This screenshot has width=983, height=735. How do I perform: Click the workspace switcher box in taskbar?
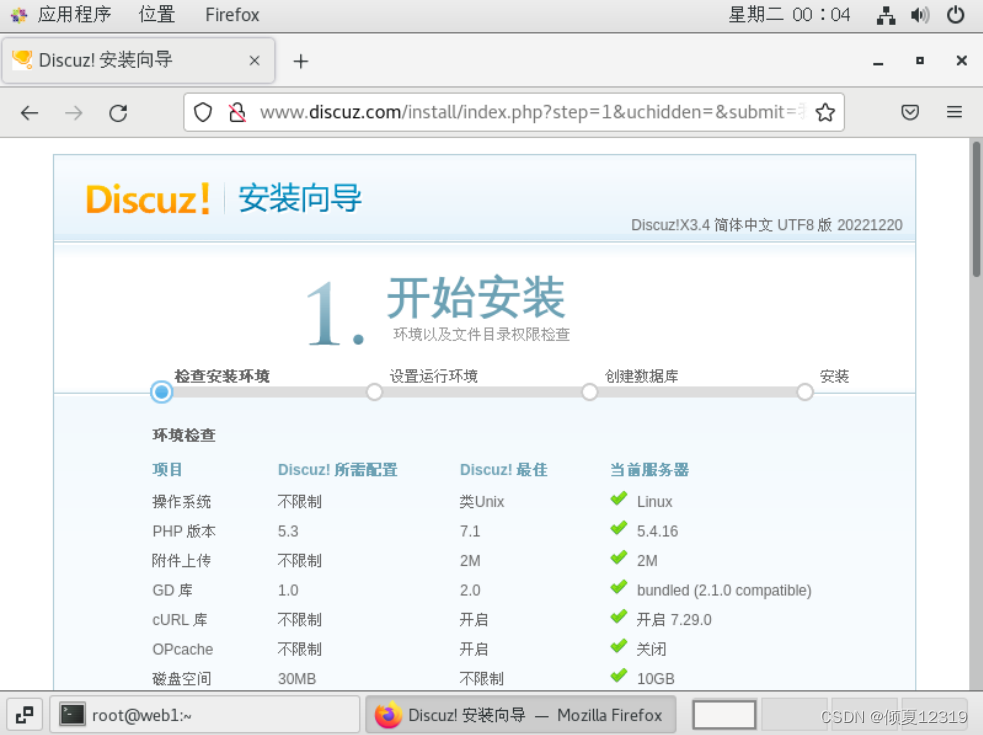pyautogui.click(x=723, y=714)
